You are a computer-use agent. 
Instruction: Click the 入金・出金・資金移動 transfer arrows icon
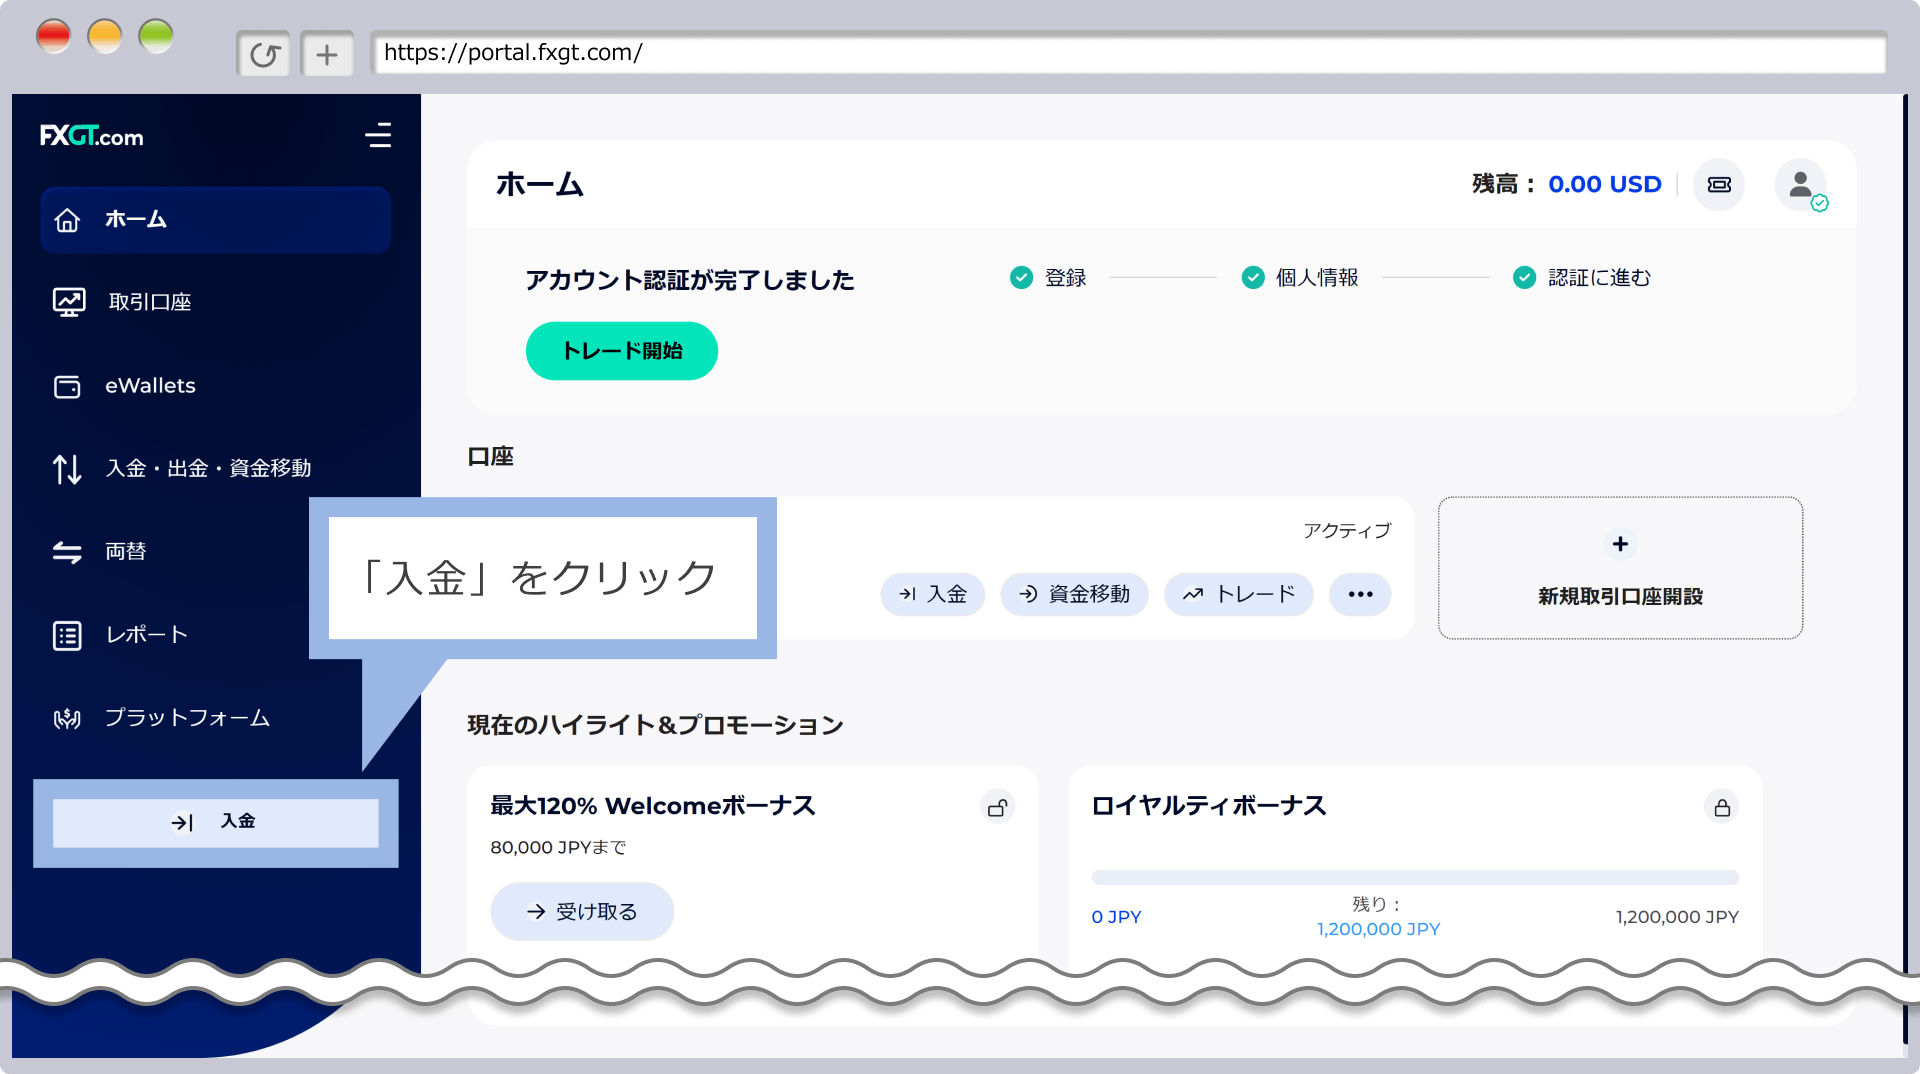(x=67, y=468)
